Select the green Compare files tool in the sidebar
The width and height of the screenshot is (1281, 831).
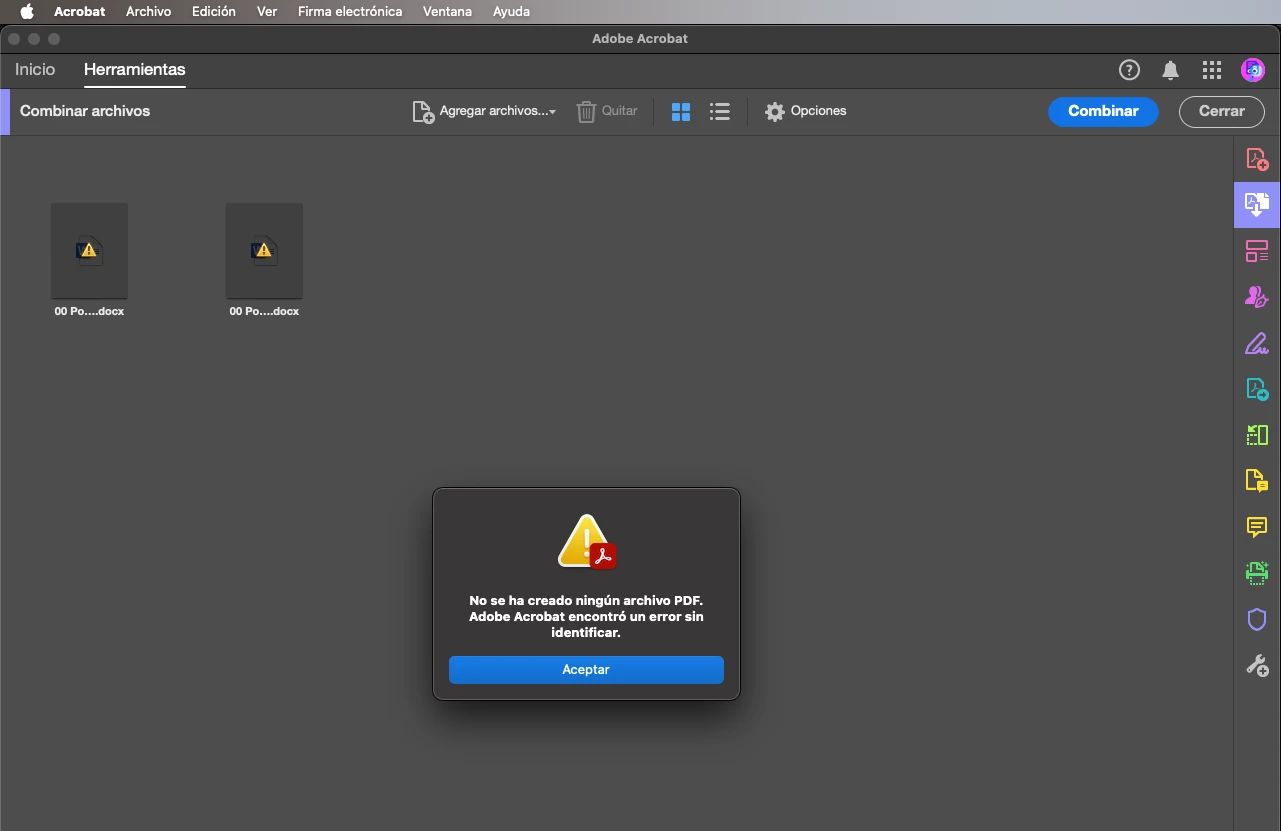[x=1257, y=435]
